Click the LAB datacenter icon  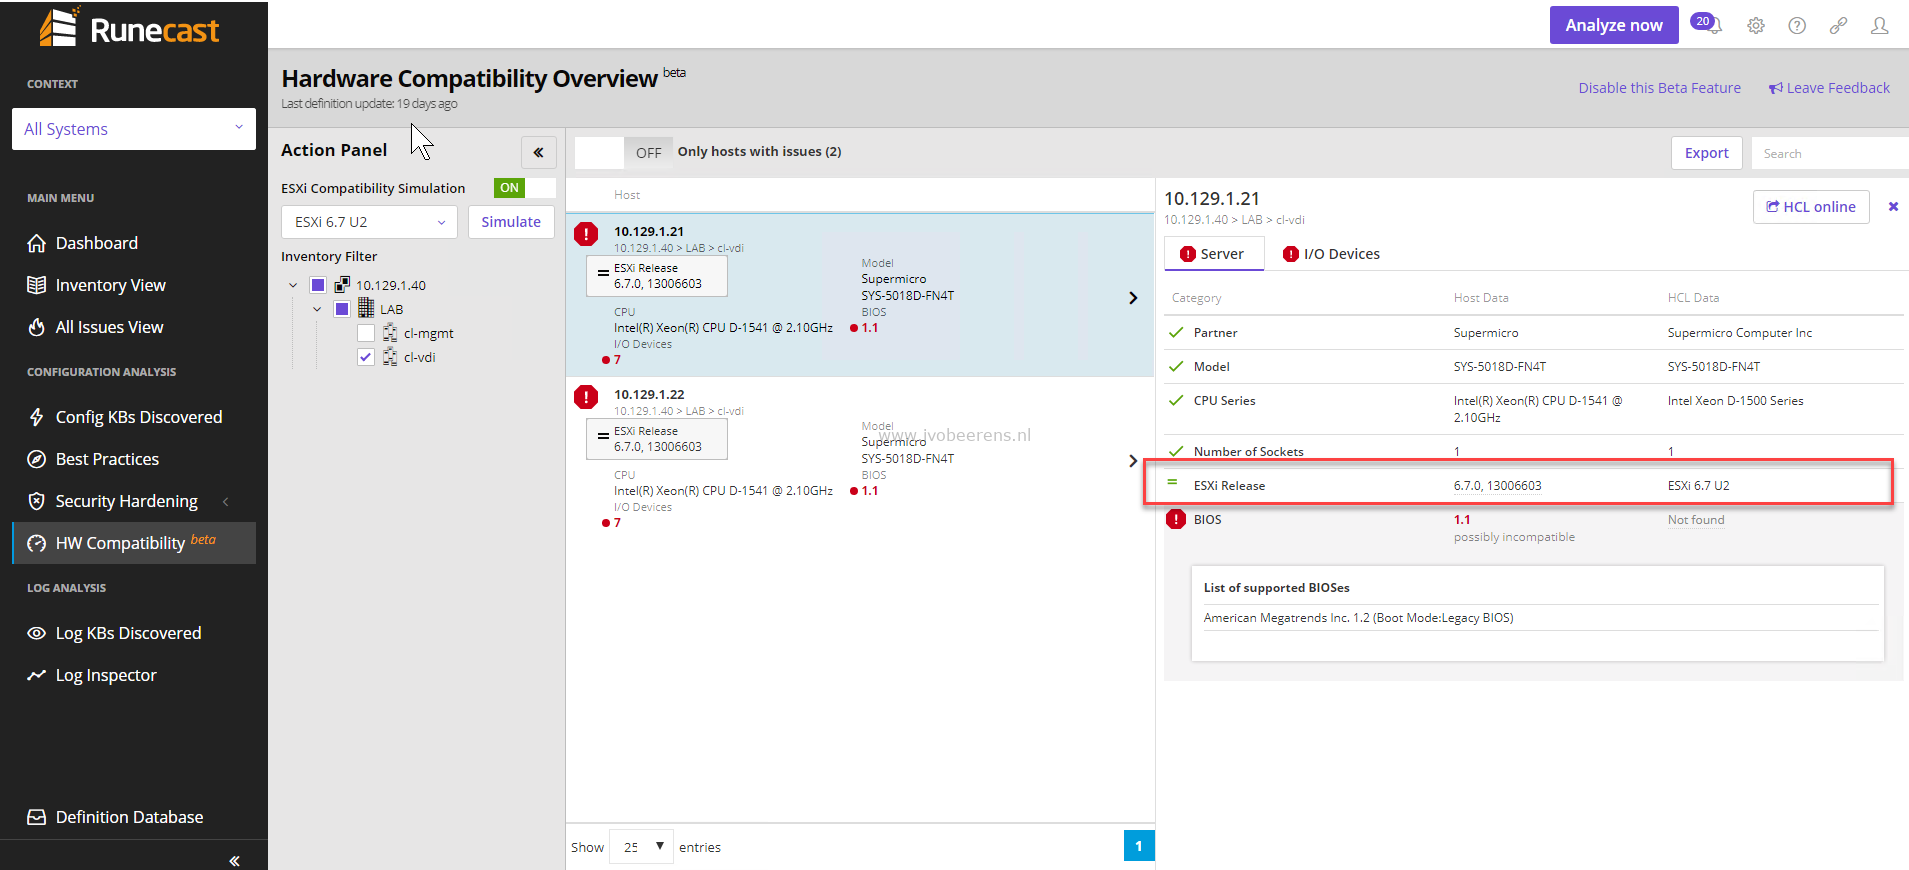point(366,308)
